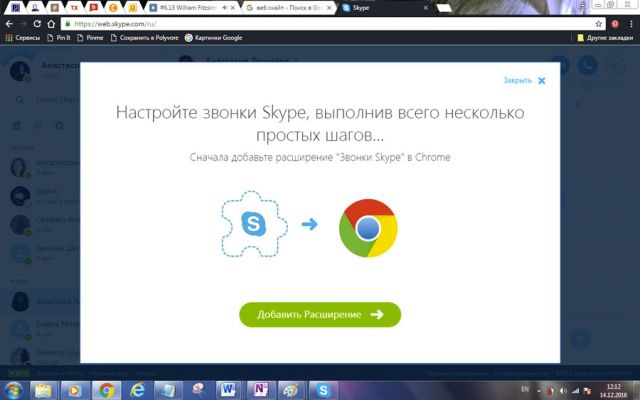Close the веб скайп search tab
Viewport: 640px width, 400px height.
[x=329, y=8]
